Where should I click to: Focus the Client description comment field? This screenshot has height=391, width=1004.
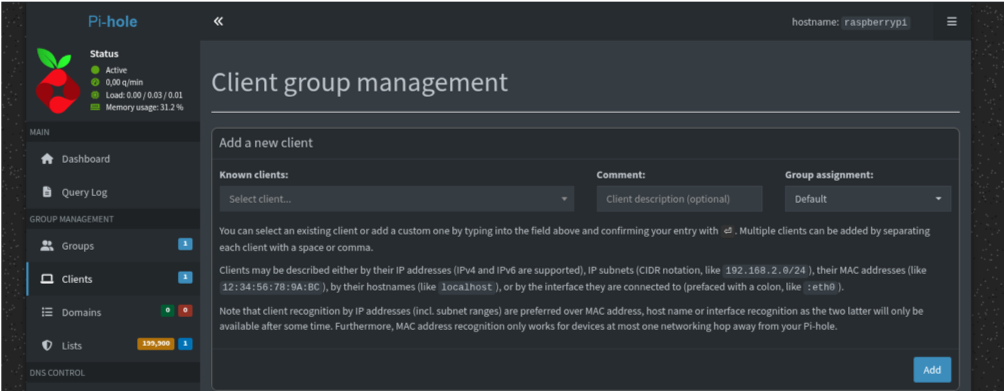click(x=679, y=199)
